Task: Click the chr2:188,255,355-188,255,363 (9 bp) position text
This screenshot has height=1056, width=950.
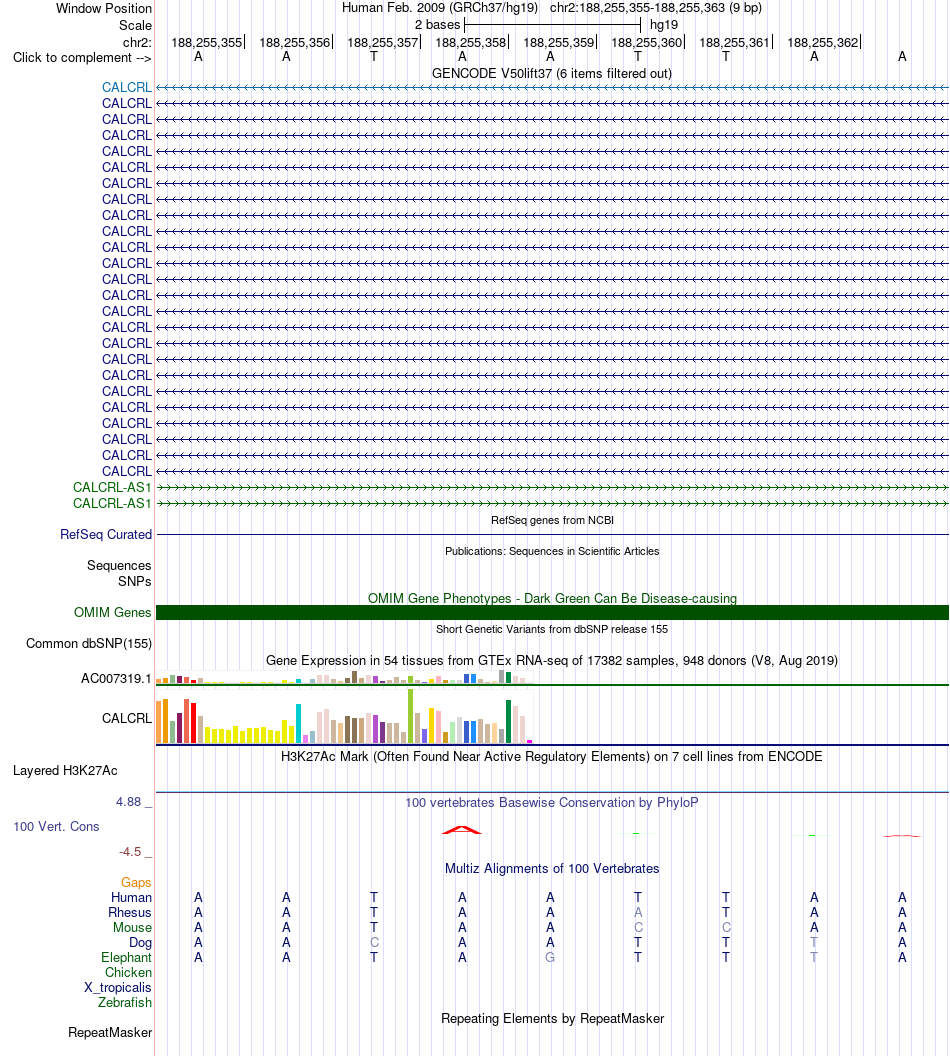Action: point(656,8)
